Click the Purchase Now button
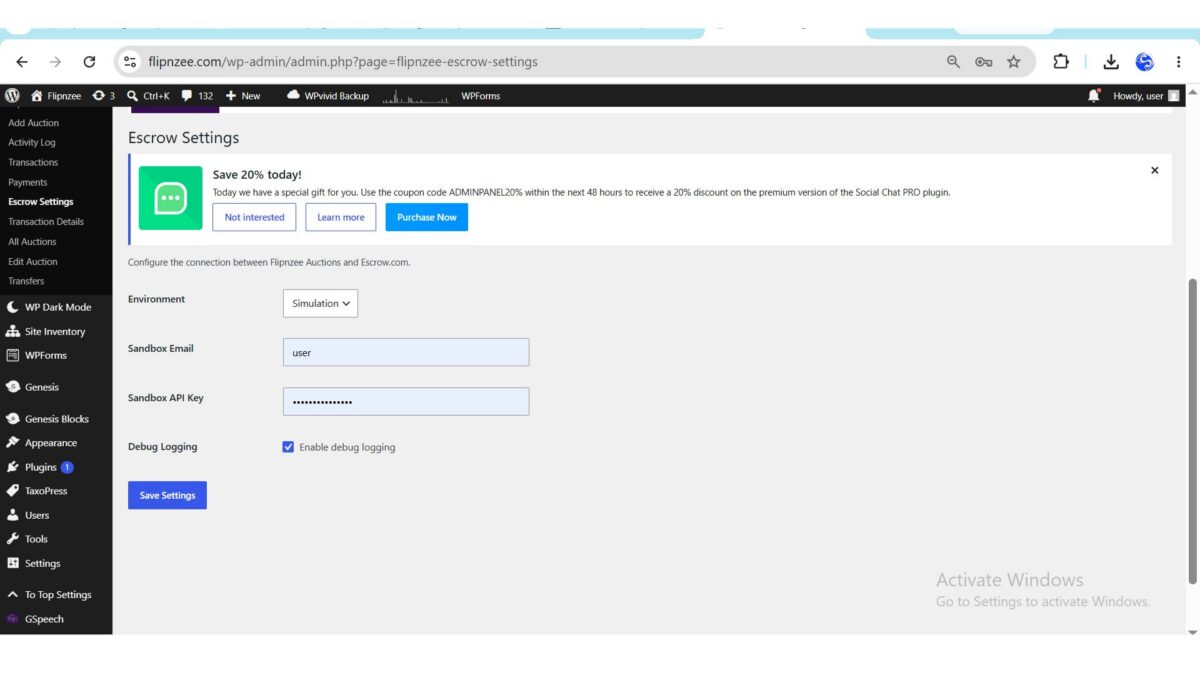 [427, 217]
